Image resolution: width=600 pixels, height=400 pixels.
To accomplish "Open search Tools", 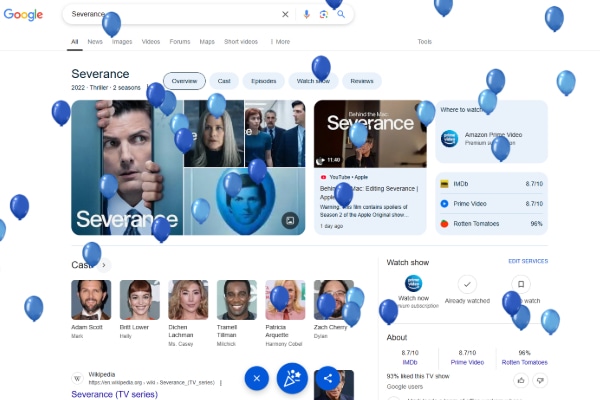I will click(x=424, y=42).
